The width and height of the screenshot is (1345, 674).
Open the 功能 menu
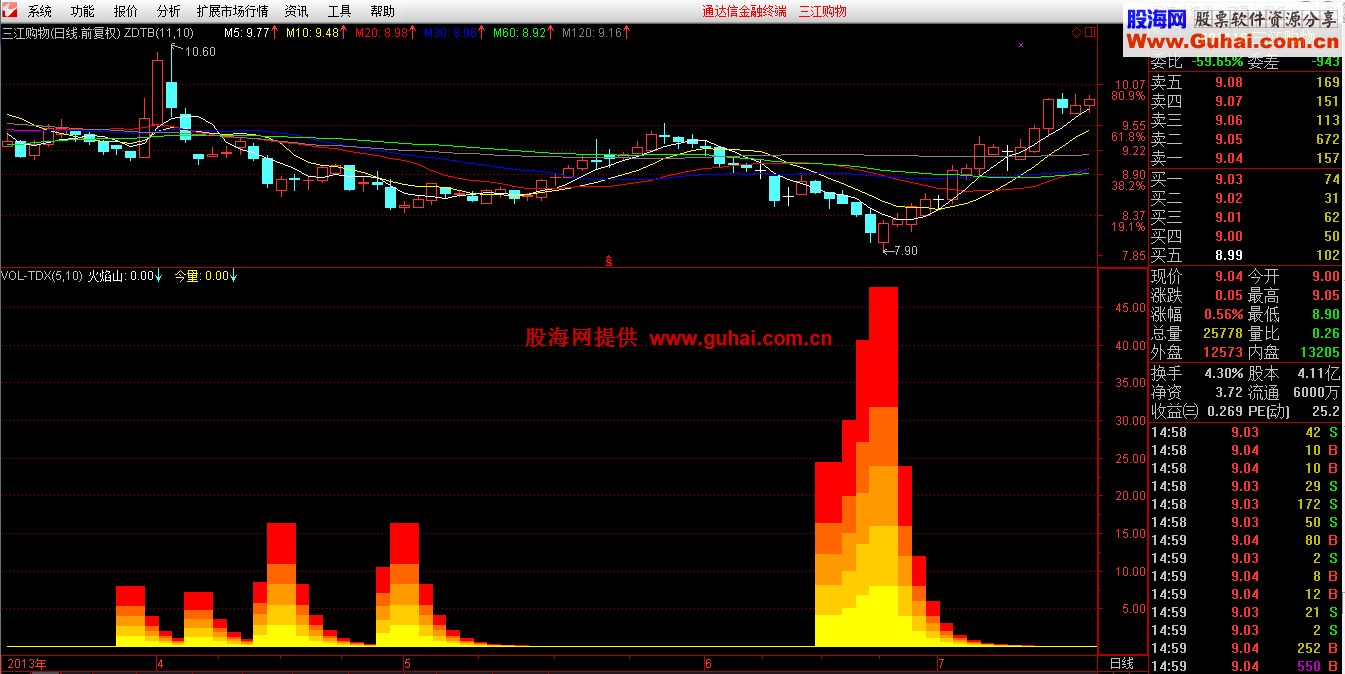tap(83, 11)
